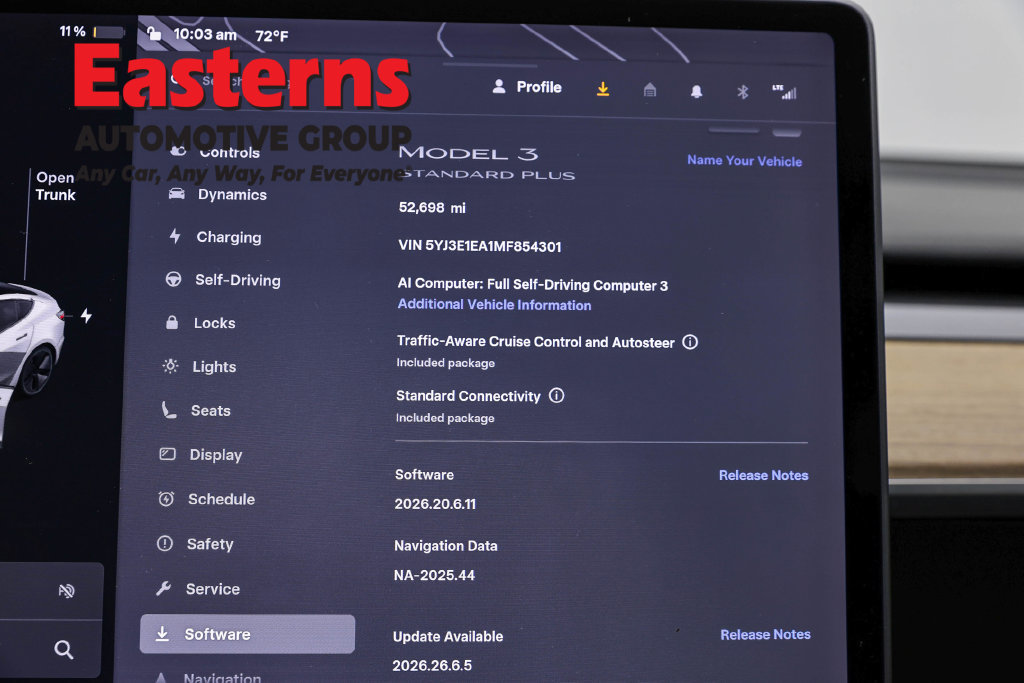
Task: Tap the crossed-out audio mute icon
Action: [66, 591]
